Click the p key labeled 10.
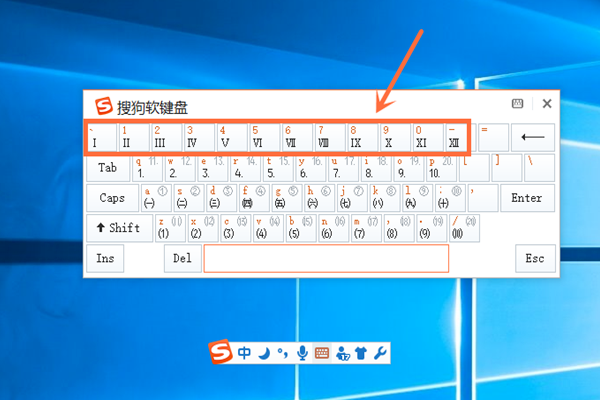This screenshot has width=600, height=400. coord(442,168)
